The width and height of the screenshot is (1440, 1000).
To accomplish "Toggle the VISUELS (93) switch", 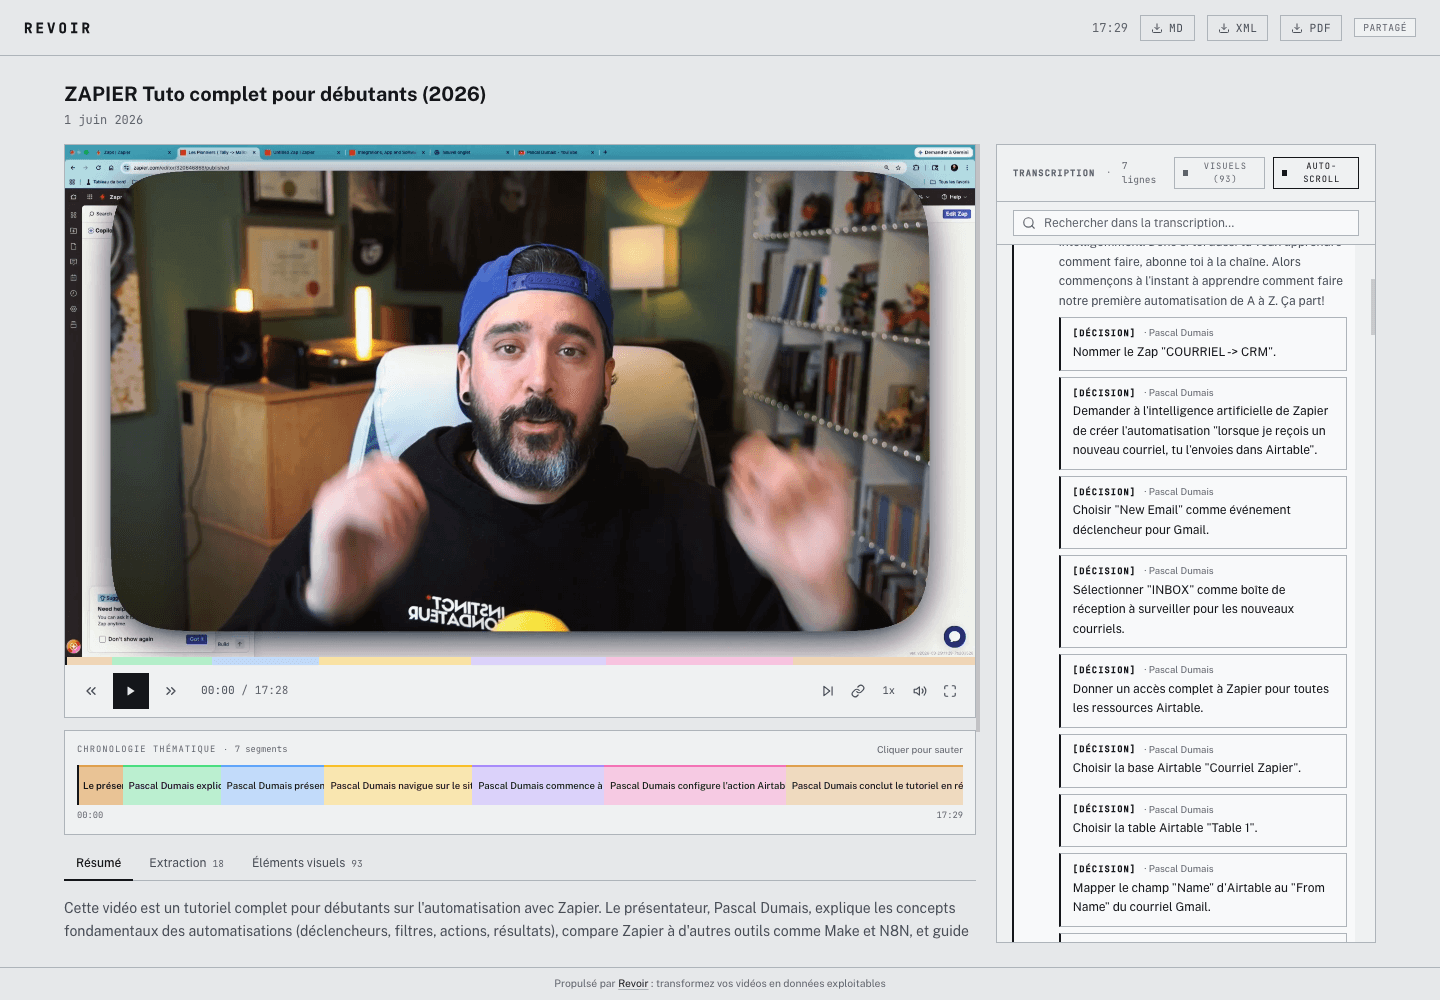I will (1219, 173).
